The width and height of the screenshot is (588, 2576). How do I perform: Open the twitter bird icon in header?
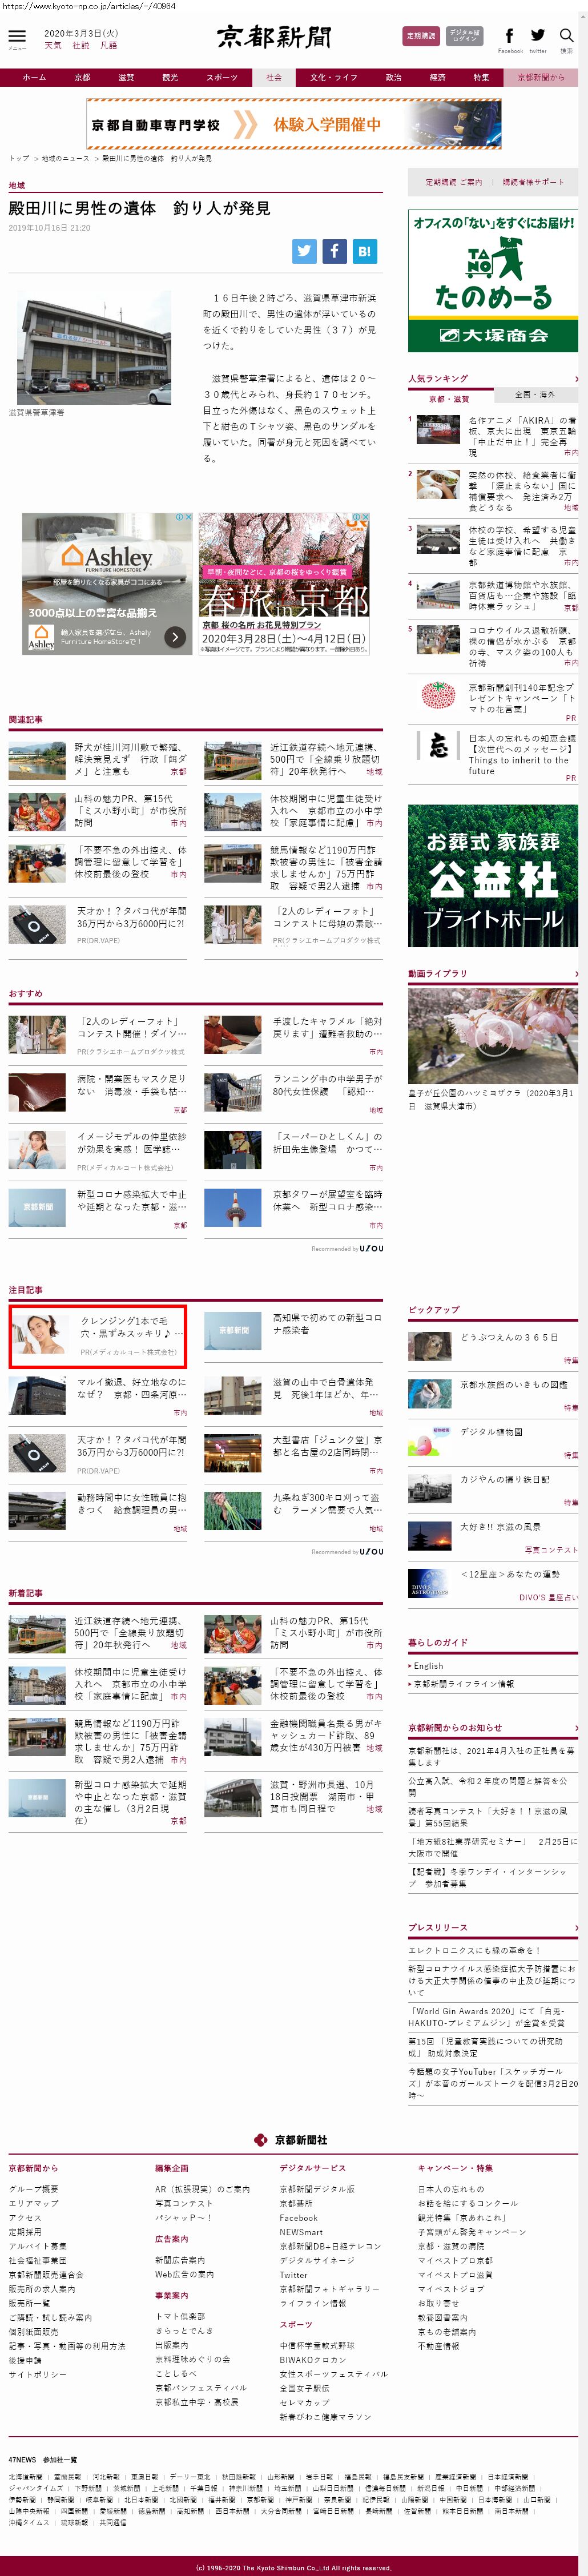point(538,39)
